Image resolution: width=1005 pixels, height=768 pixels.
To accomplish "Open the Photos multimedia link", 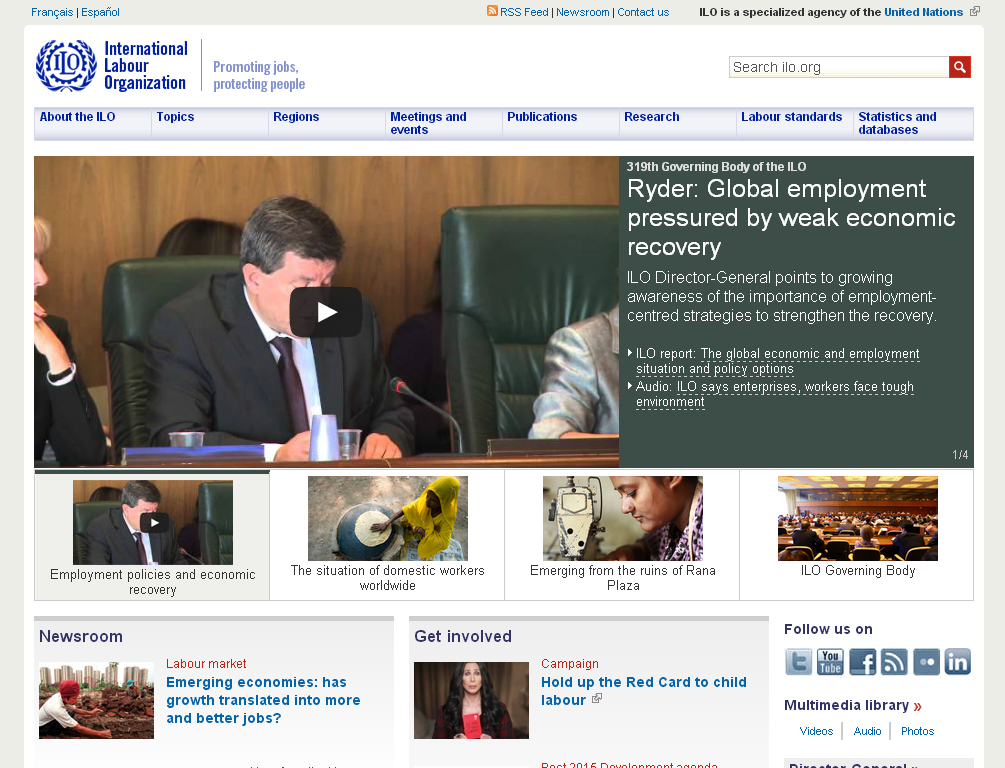I will pyautogui.click(x=917, y=731).
